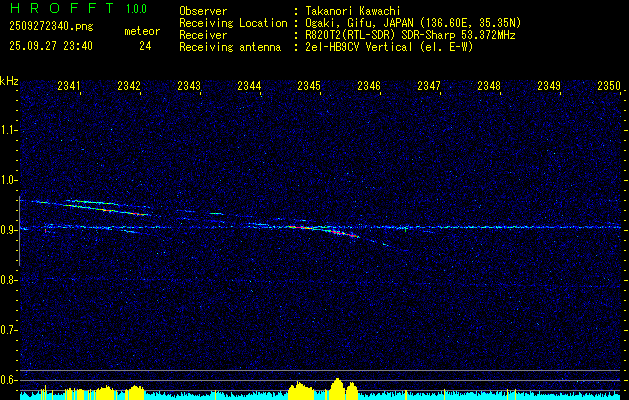Click the 2348 time axis label
This screenshot has height=400, width=629.
click(x=489, y=86)
